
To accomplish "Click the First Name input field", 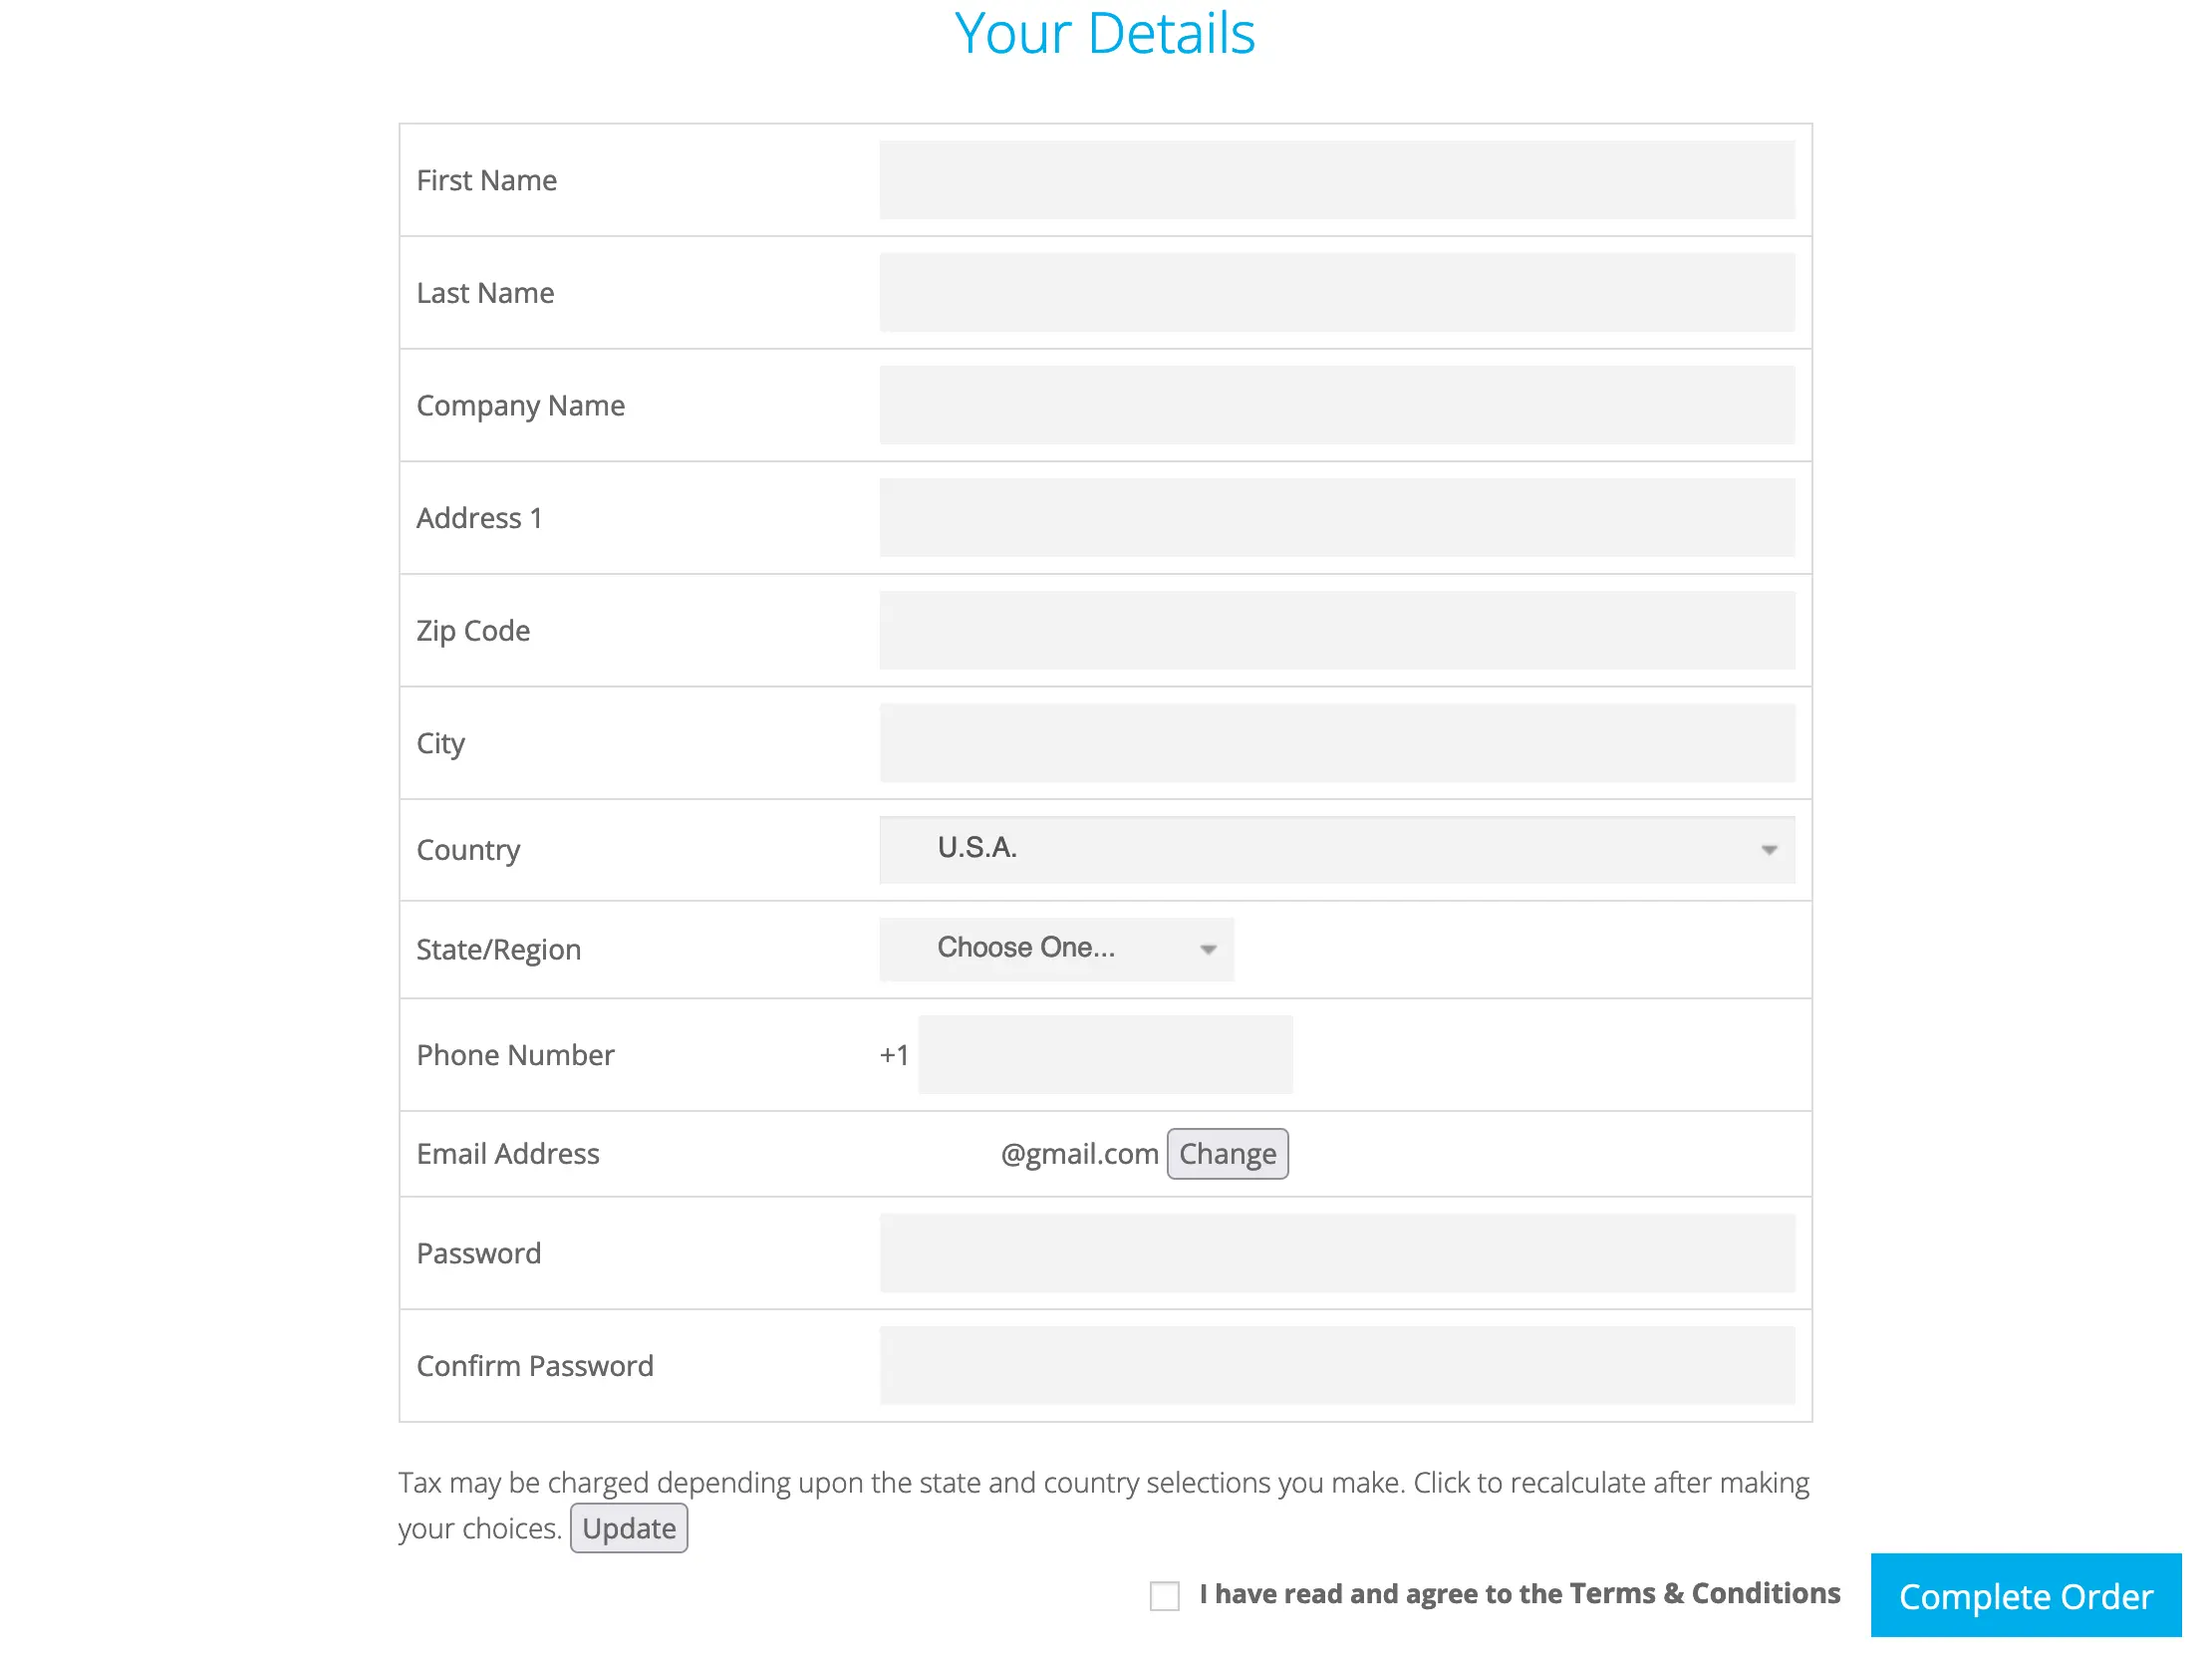I will pyautogui.click(x=1335, y=180).
